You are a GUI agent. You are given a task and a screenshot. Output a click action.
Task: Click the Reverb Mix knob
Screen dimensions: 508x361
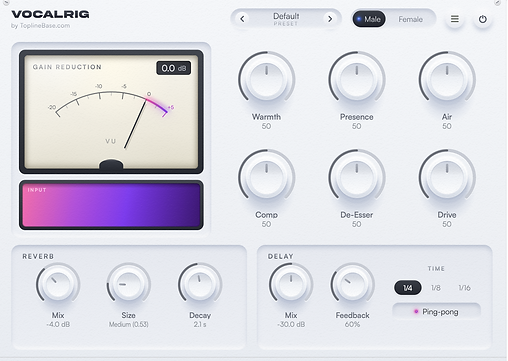coord(58,284)
